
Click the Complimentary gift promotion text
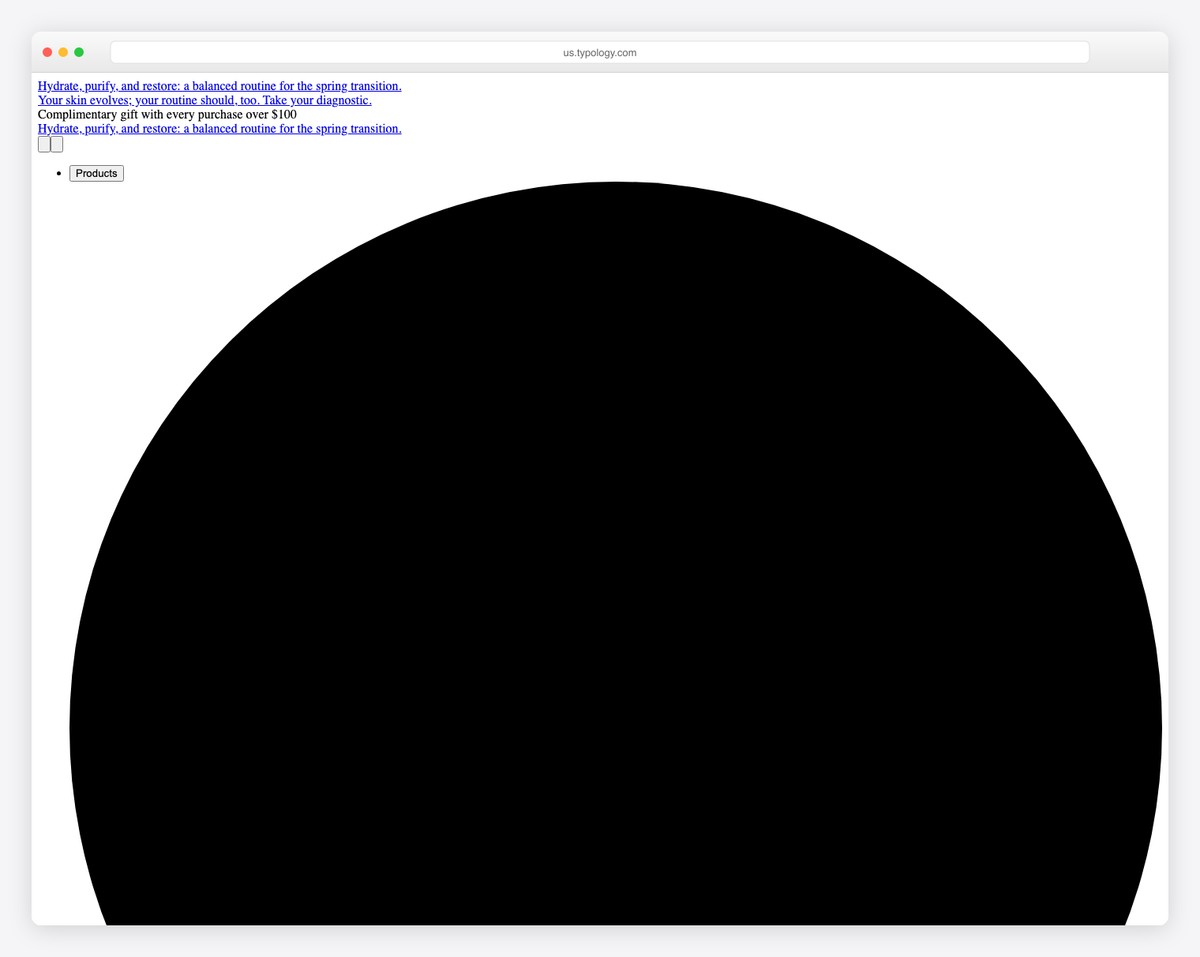pos(166,114)
